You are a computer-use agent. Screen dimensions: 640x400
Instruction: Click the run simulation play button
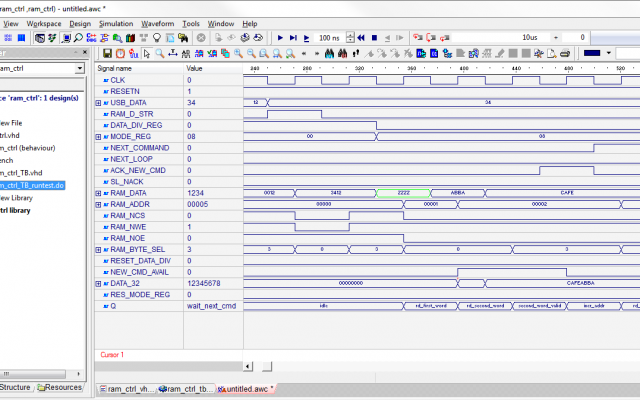(279, 37)
